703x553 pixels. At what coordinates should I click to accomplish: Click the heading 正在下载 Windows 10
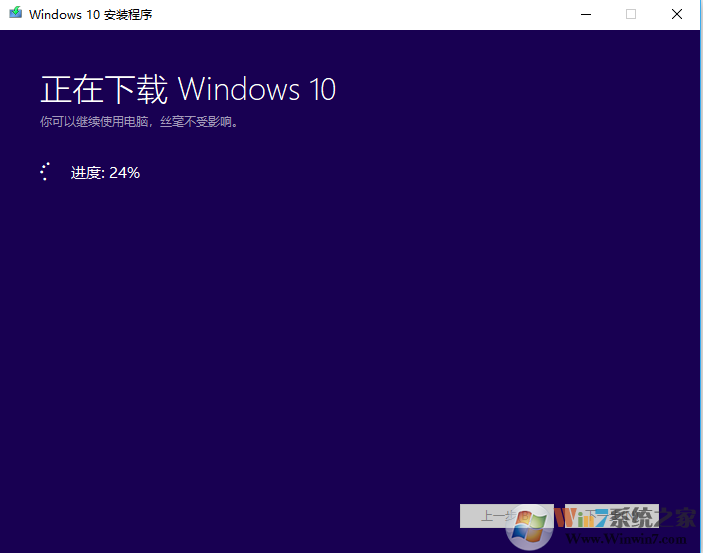click(188, 89)
